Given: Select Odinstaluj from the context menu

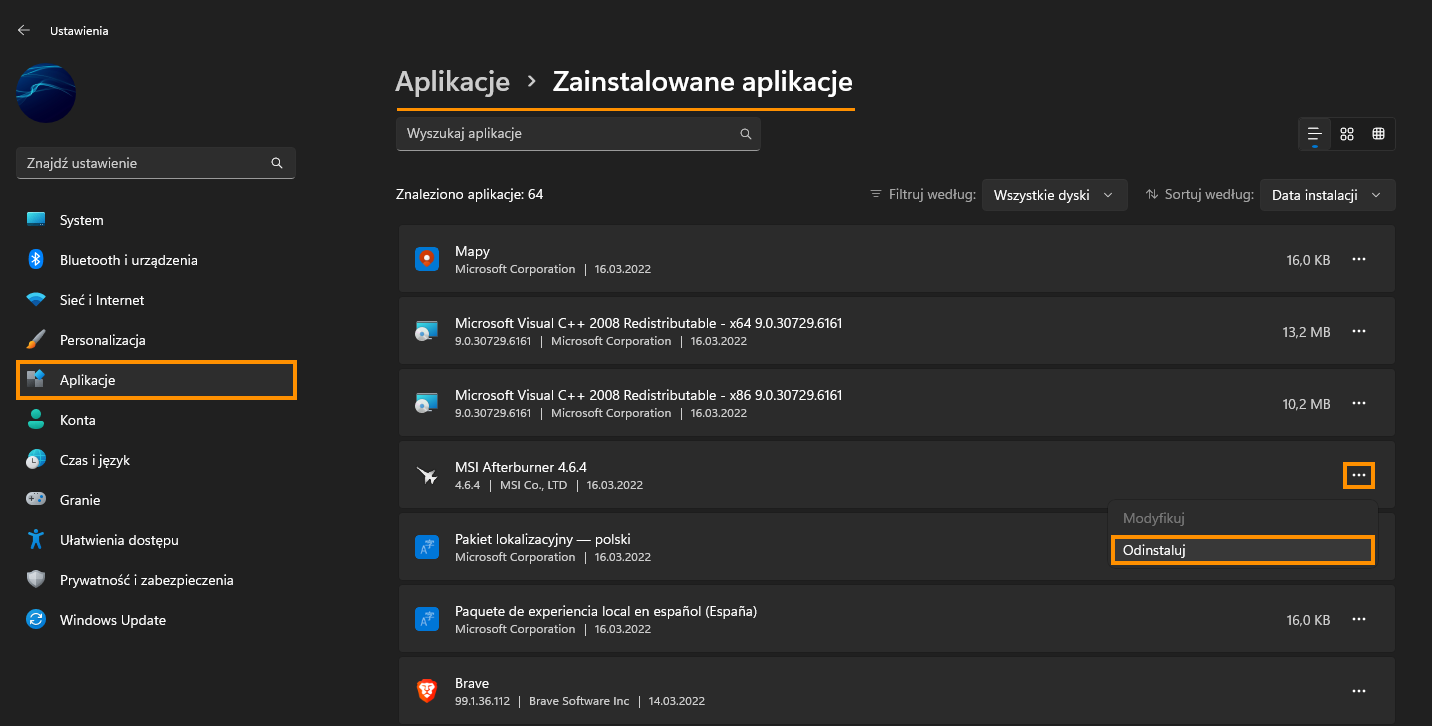Looking at the screenshot, I should pos(1243,550).
